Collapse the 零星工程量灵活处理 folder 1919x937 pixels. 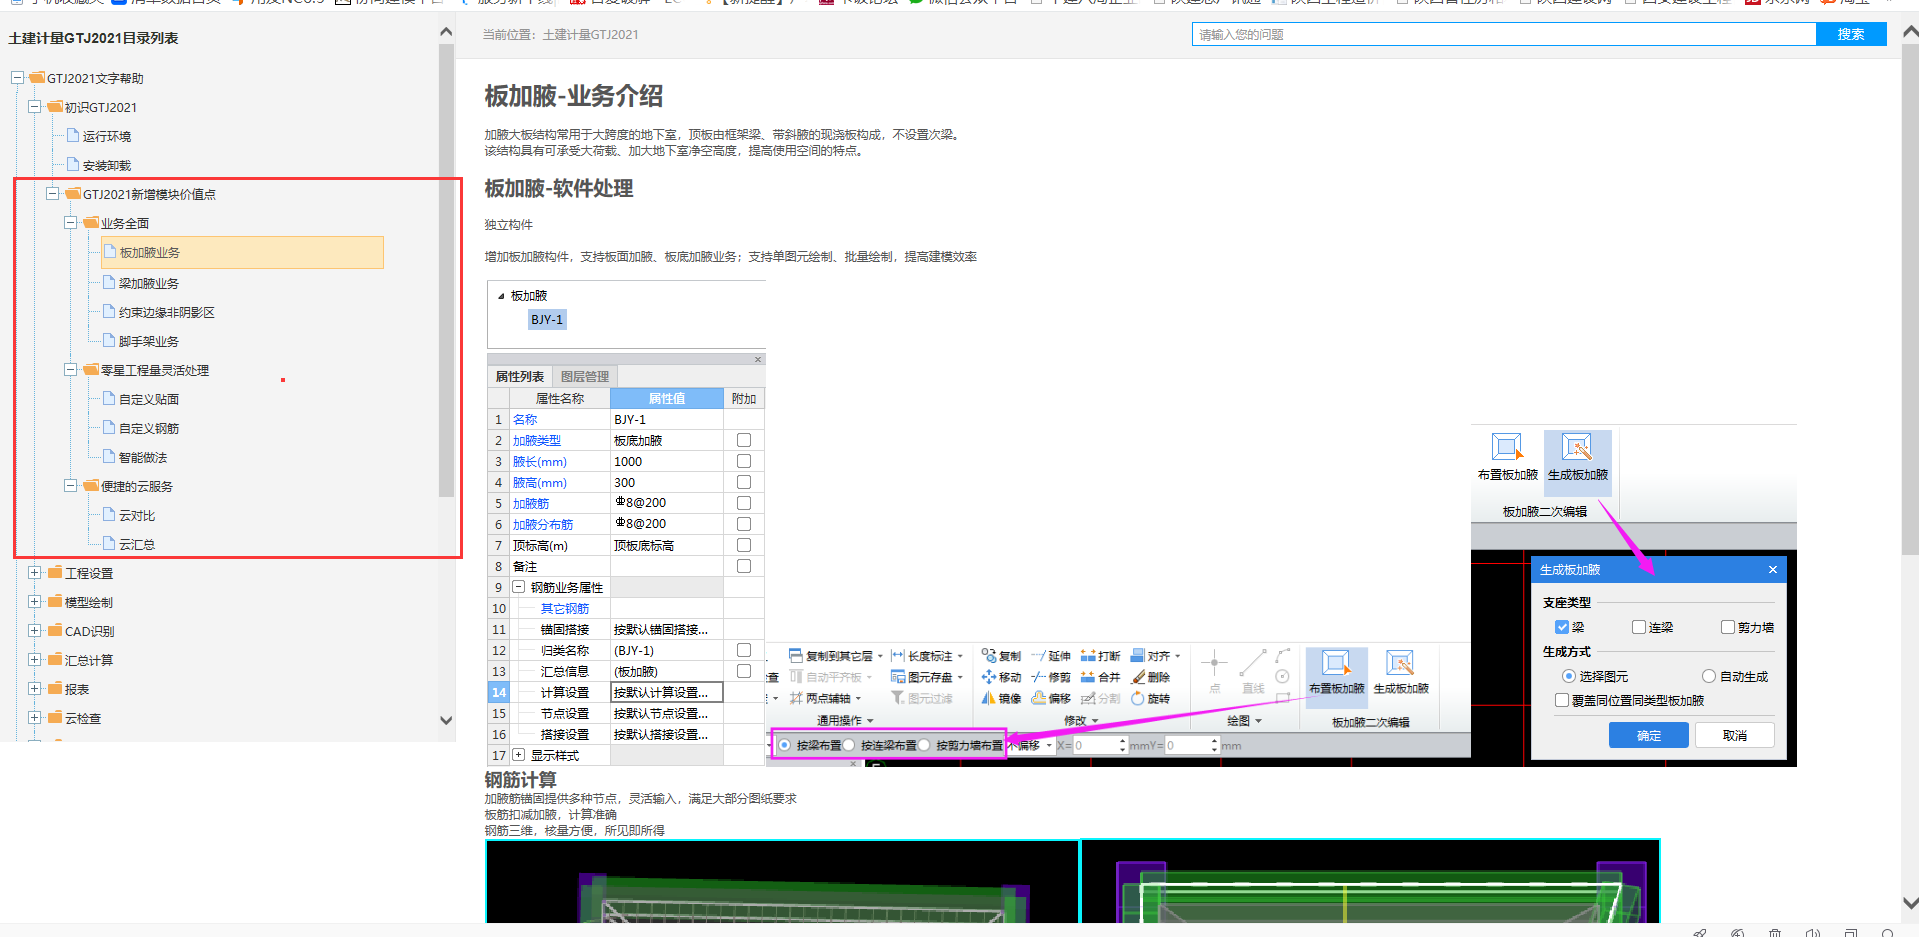pos(70,369)
